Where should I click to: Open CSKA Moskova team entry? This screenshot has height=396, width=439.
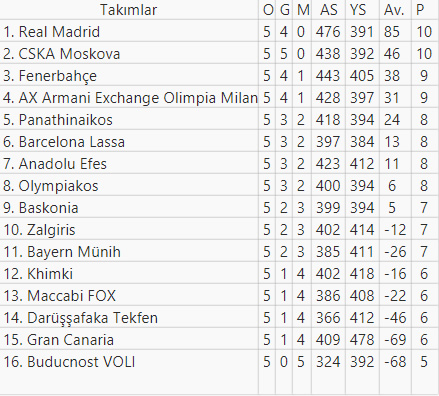(x=62, y=54)
